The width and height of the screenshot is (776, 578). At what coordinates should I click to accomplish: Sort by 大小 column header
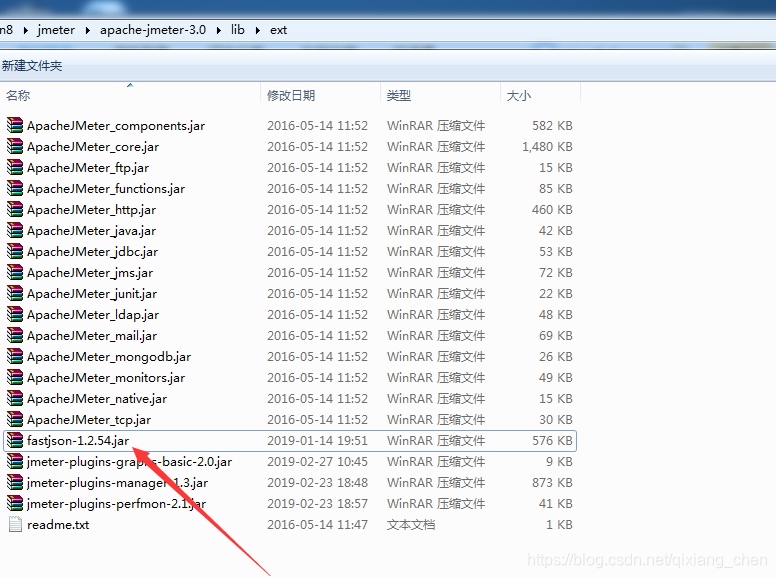pos(540,95)
